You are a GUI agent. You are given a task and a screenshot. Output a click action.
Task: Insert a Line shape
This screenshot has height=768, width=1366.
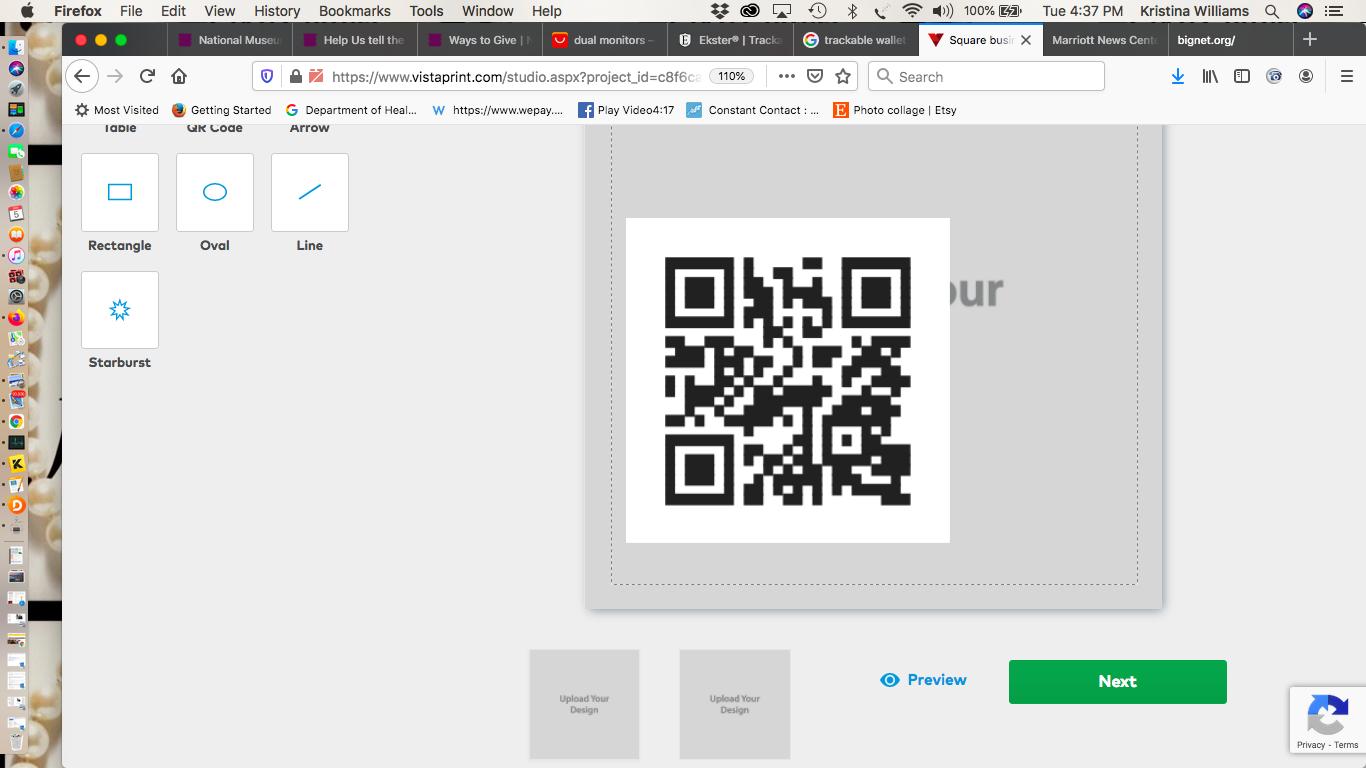coord(310,192)
